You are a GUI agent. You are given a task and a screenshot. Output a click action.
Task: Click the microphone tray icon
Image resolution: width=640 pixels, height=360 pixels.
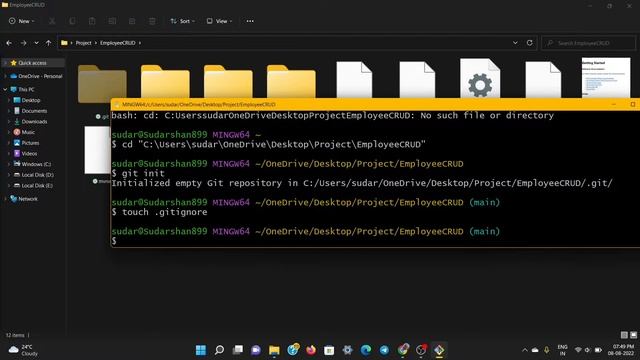coord(547,350)
